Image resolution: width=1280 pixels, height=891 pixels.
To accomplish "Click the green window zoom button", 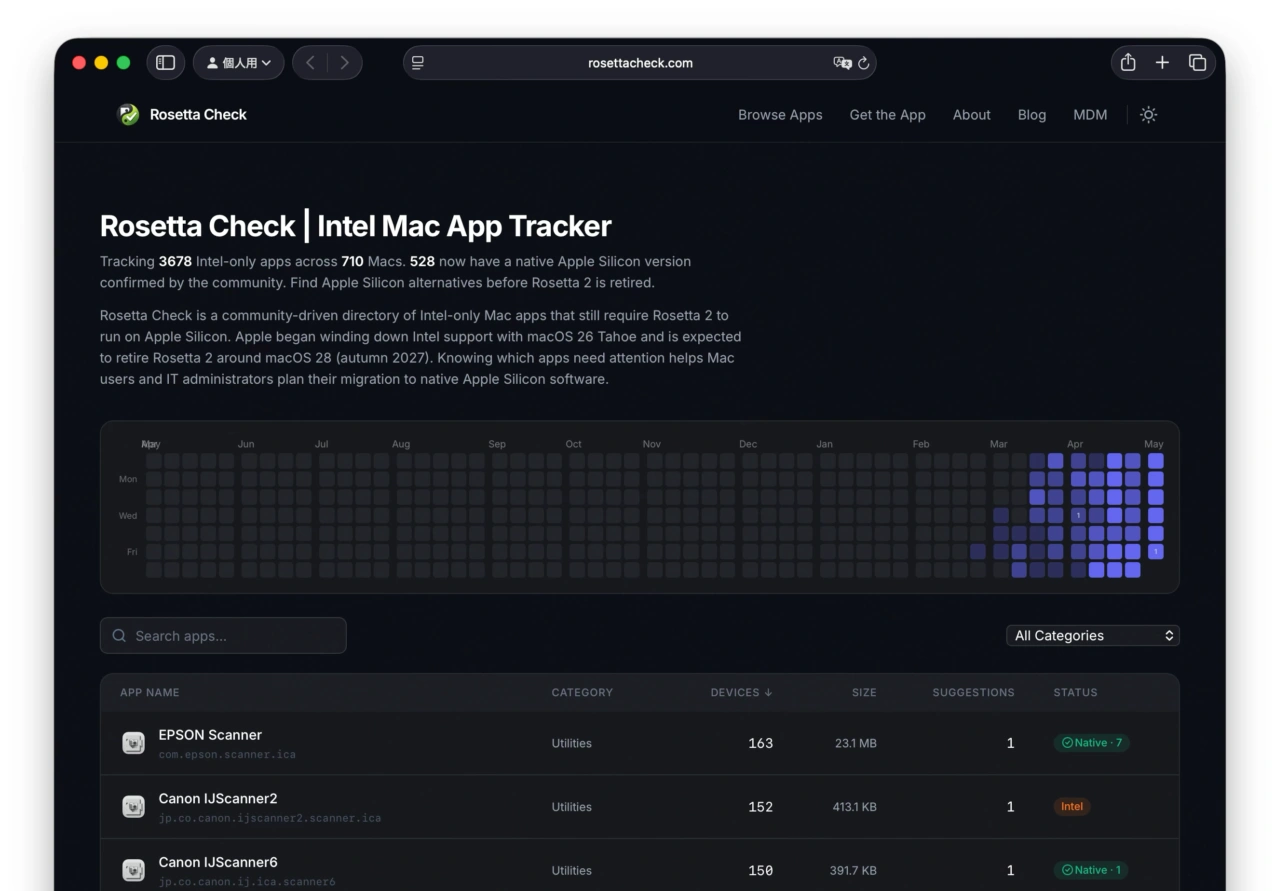I will coord(123,63).
